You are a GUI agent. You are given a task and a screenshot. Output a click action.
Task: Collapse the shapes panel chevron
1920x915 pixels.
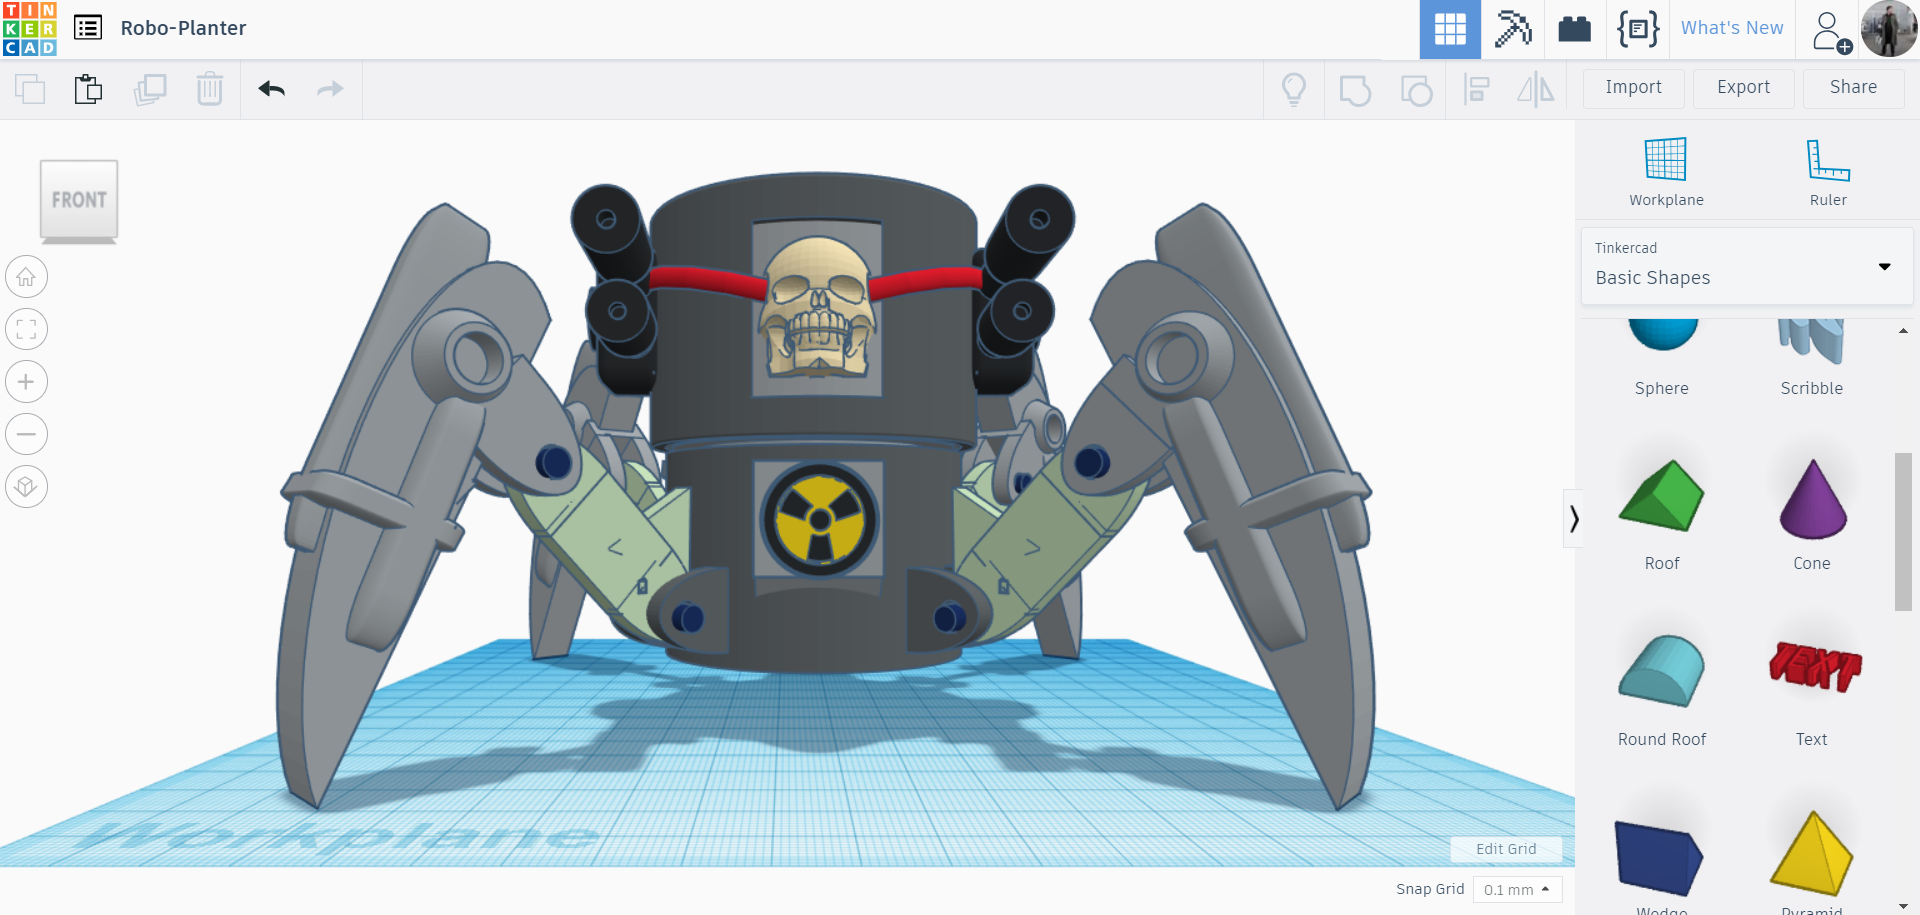pyautogui.click(x=1573, y=518)
